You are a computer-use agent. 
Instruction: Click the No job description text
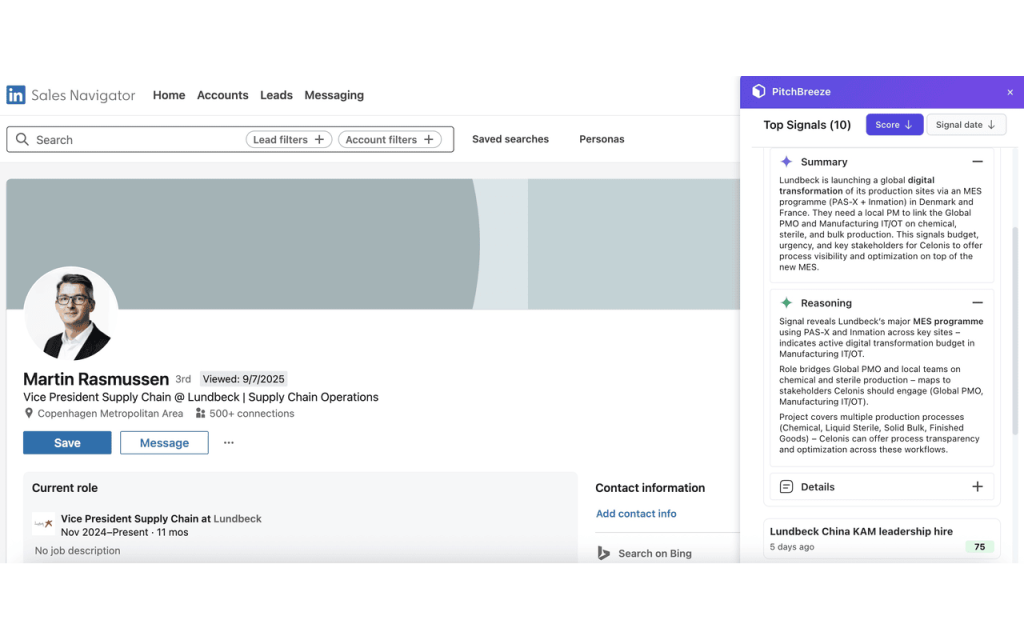tap(77, 551)
